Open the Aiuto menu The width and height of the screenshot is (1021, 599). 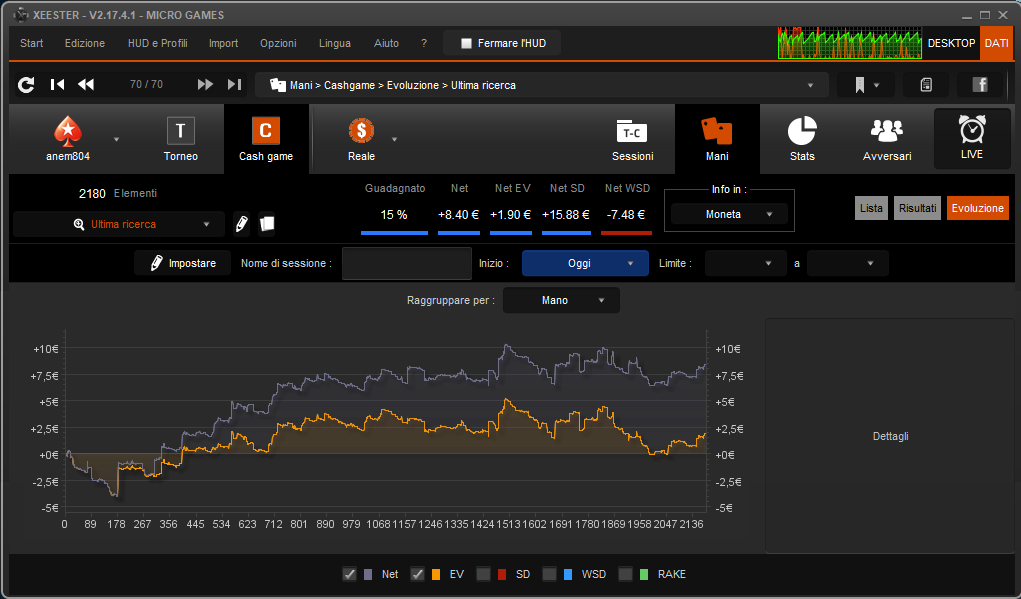[386, 43]
